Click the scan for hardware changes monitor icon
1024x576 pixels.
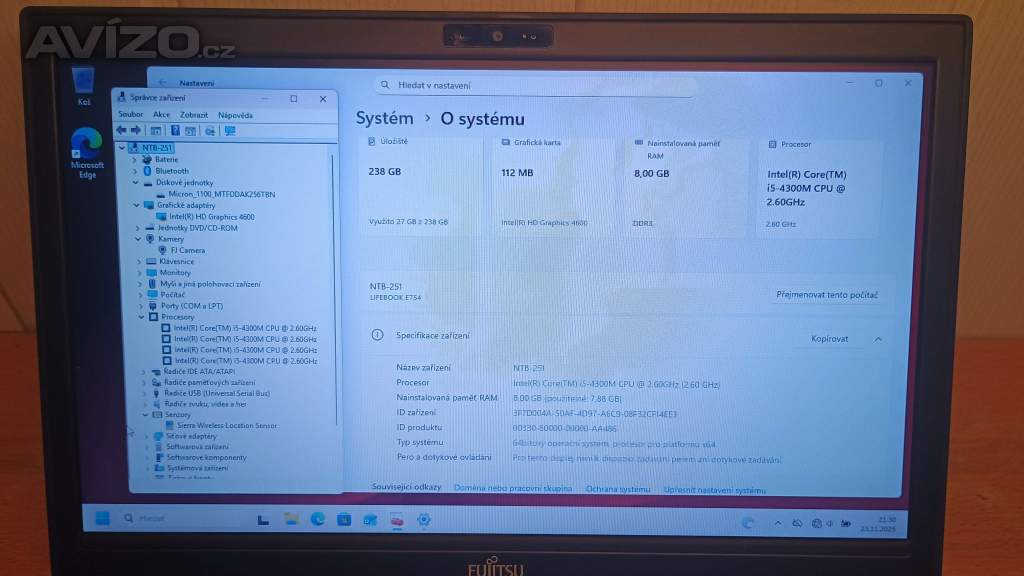pyautogui.click(x=230, y=130)
